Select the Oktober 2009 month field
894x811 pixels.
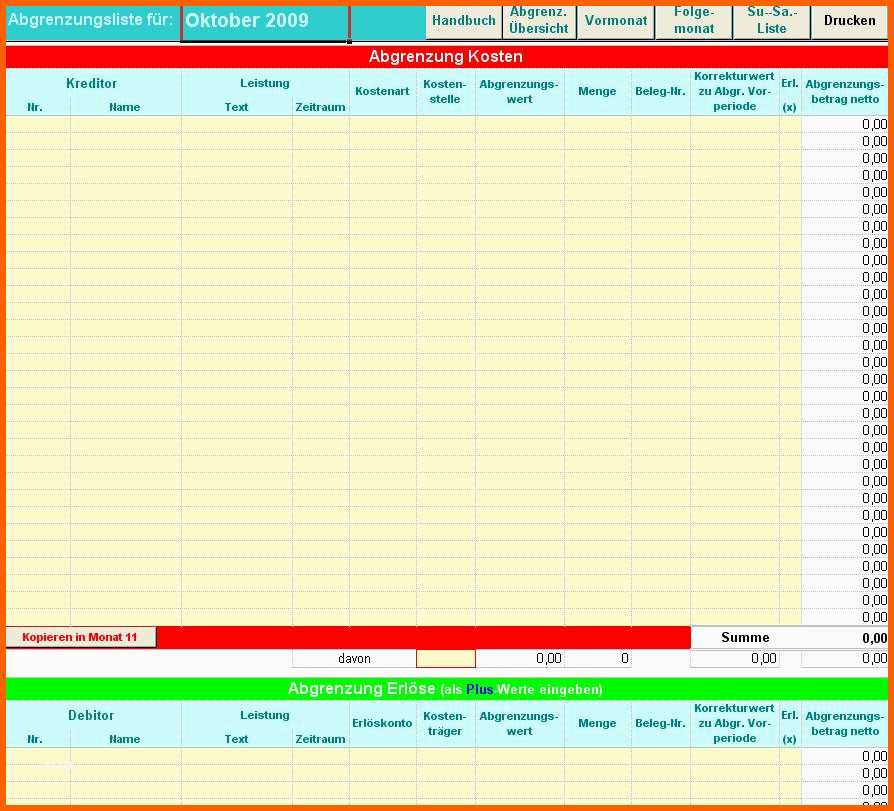pyautogui.click(x=265, y=21)
